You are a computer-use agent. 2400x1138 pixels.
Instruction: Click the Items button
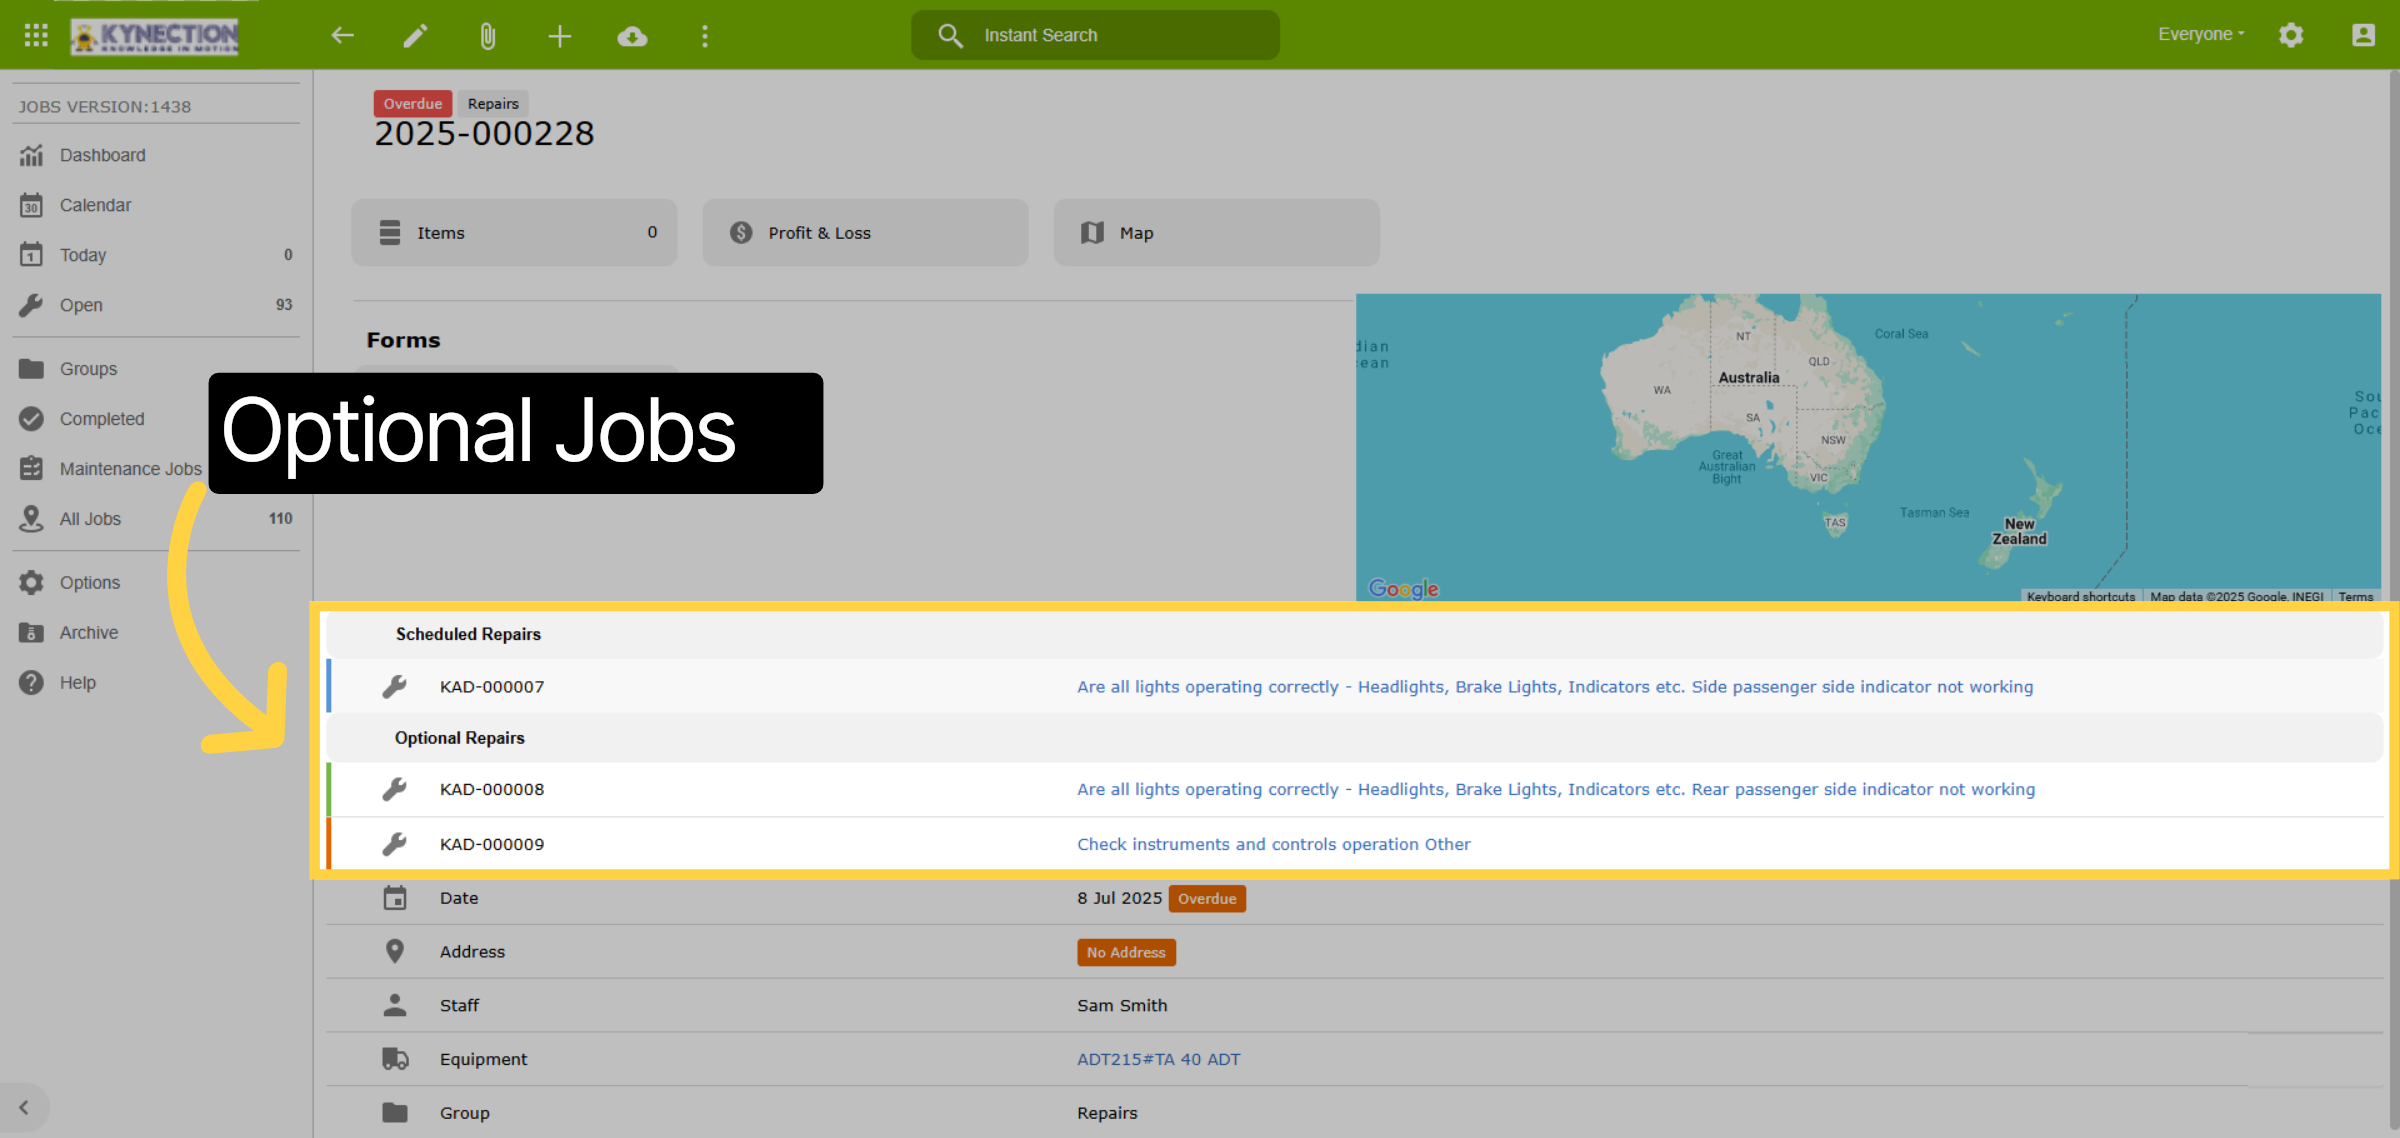514,232
